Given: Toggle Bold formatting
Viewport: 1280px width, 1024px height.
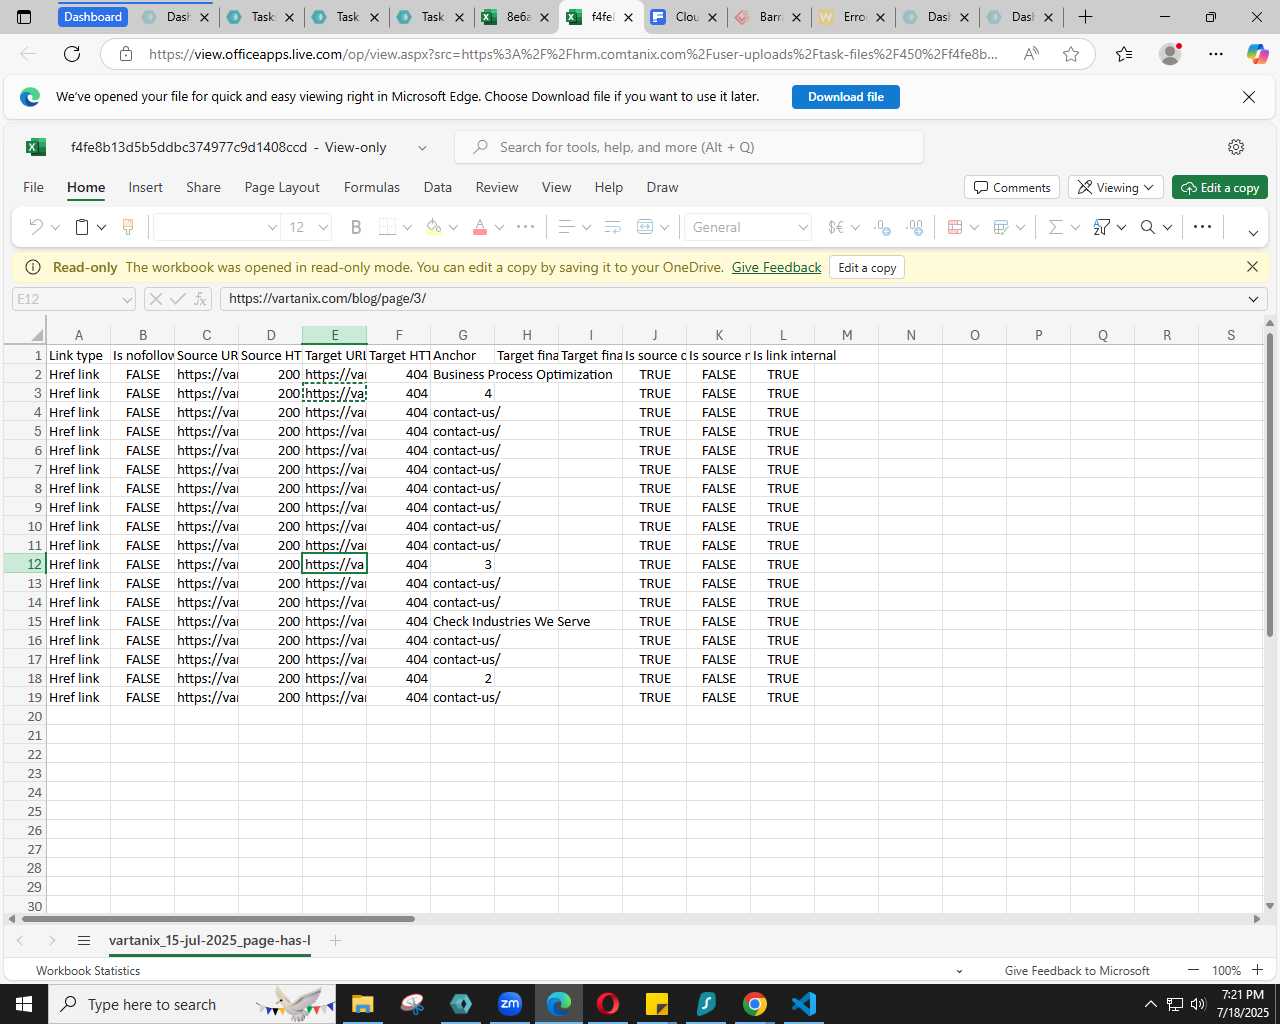Looking at the screenshot, I should [x=356, y=227].
